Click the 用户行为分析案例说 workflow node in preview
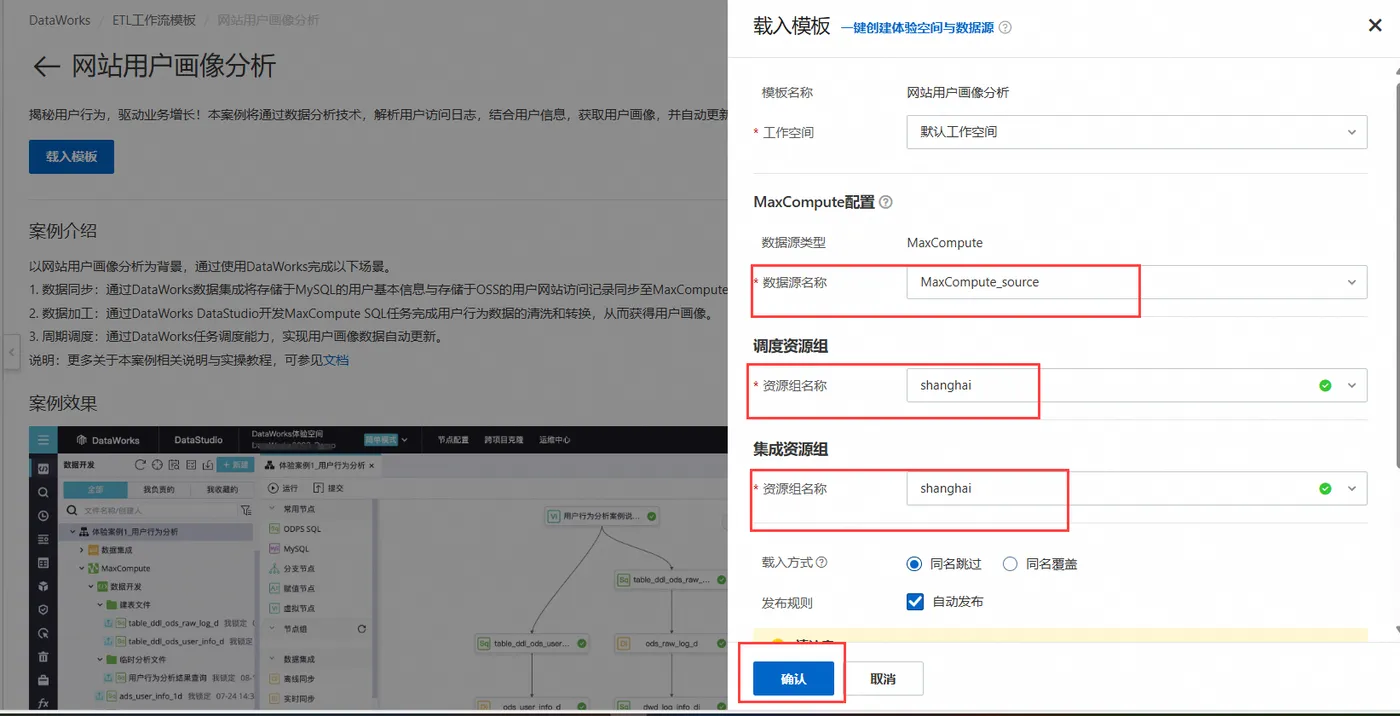The height and width of the screenshot is (716, 1400). tap(601, 516)
